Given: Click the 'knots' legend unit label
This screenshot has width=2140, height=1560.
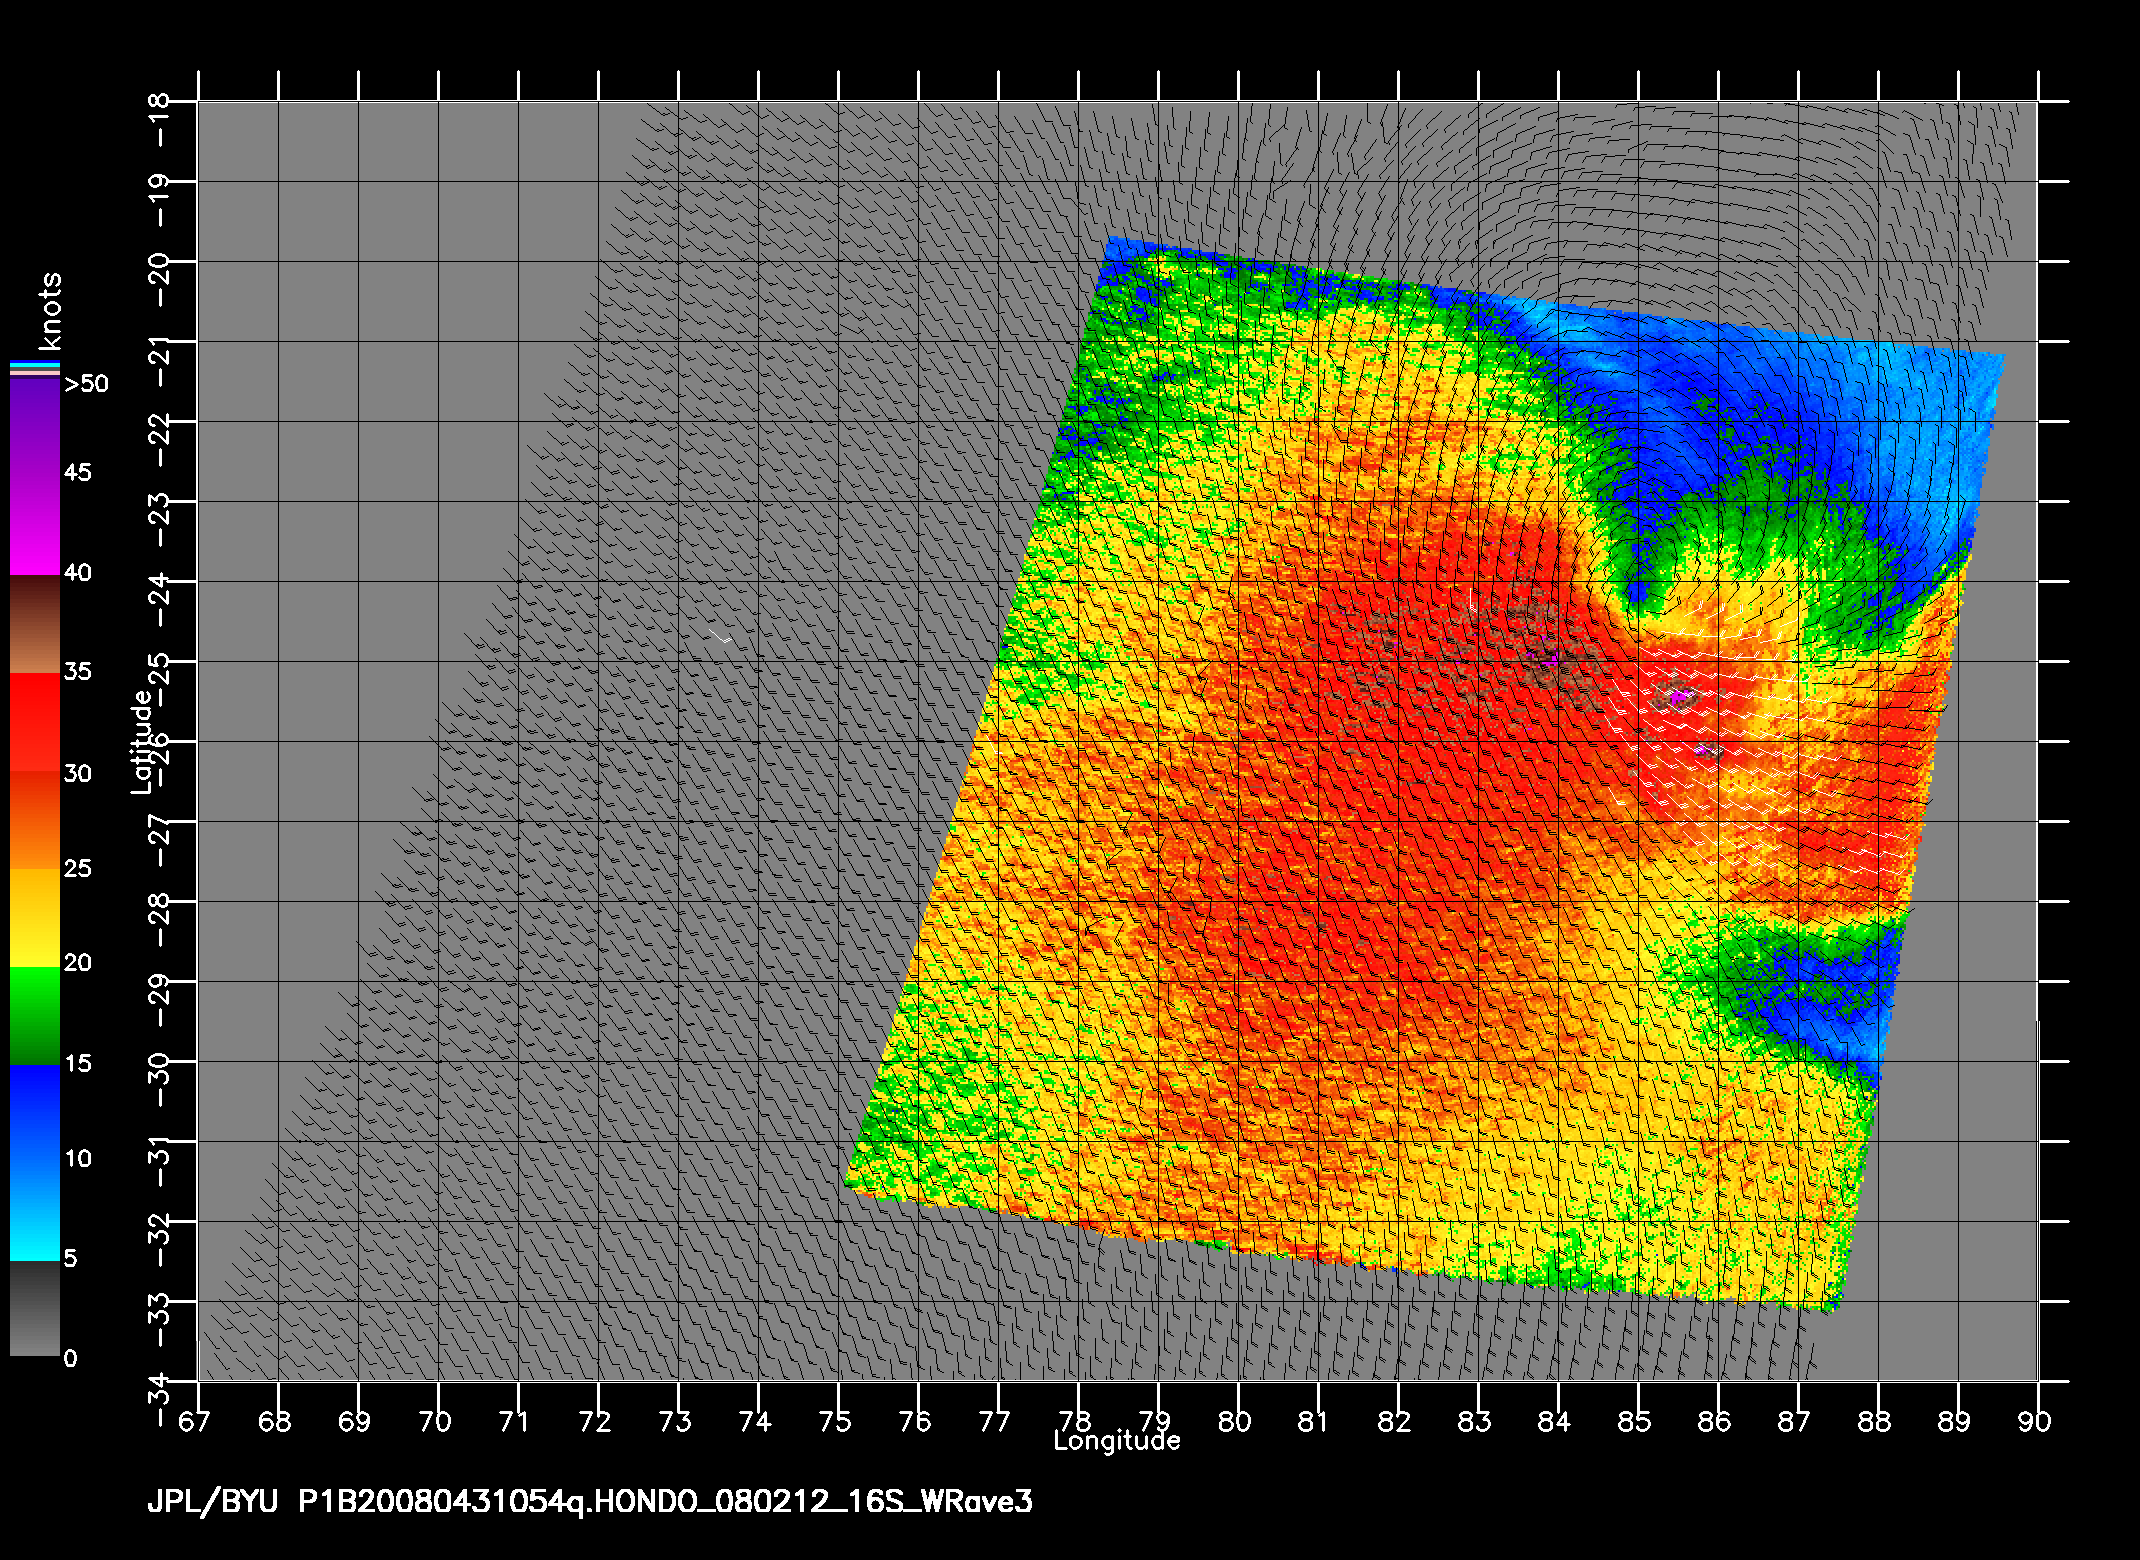Looking at the screenshot, I should (49, 310).
